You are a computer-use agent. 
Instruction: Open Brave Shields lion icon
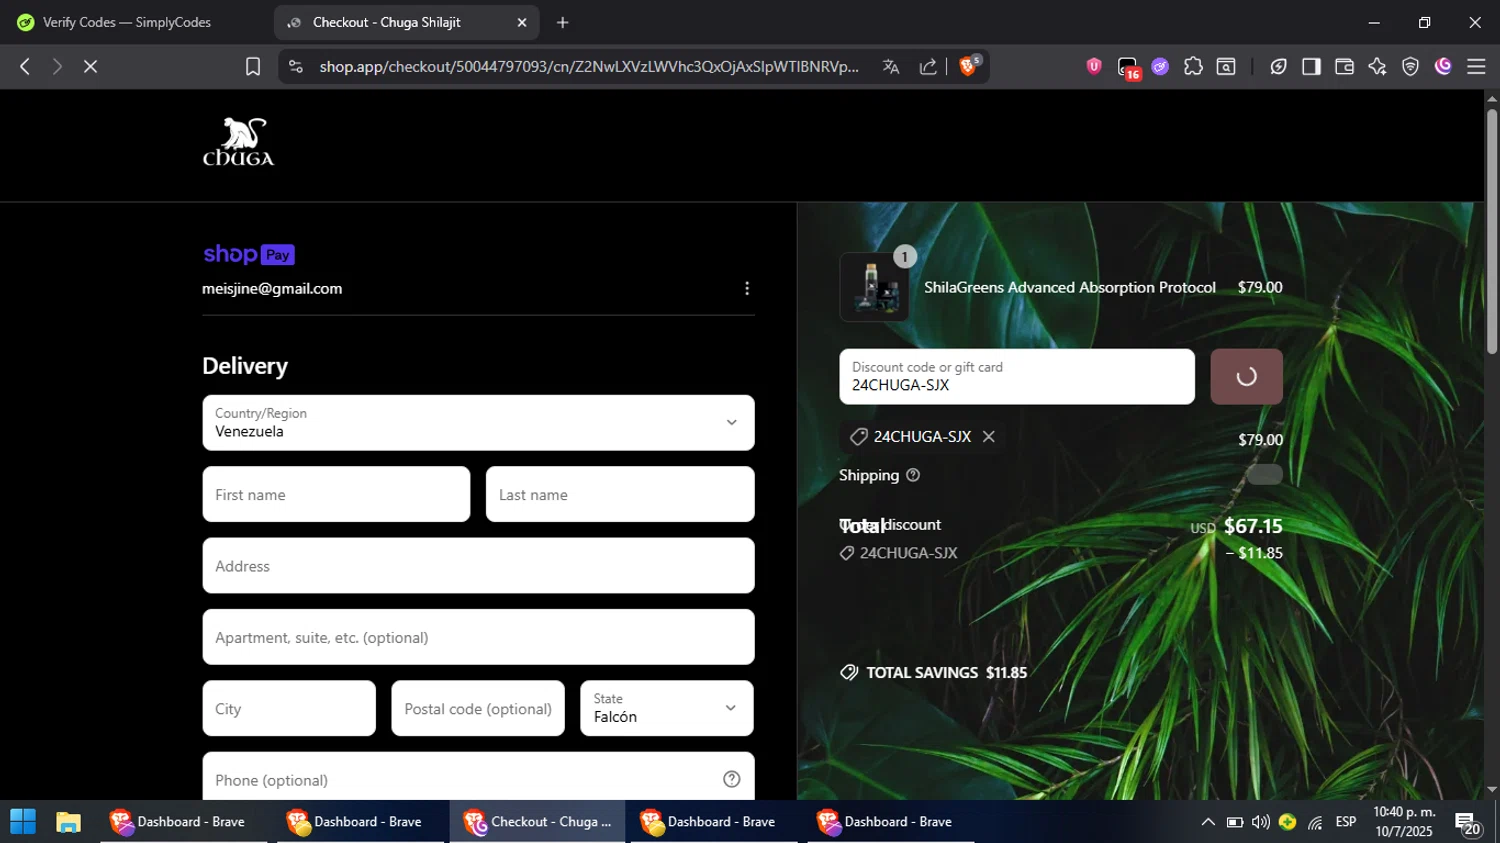[x=969, y=66]
